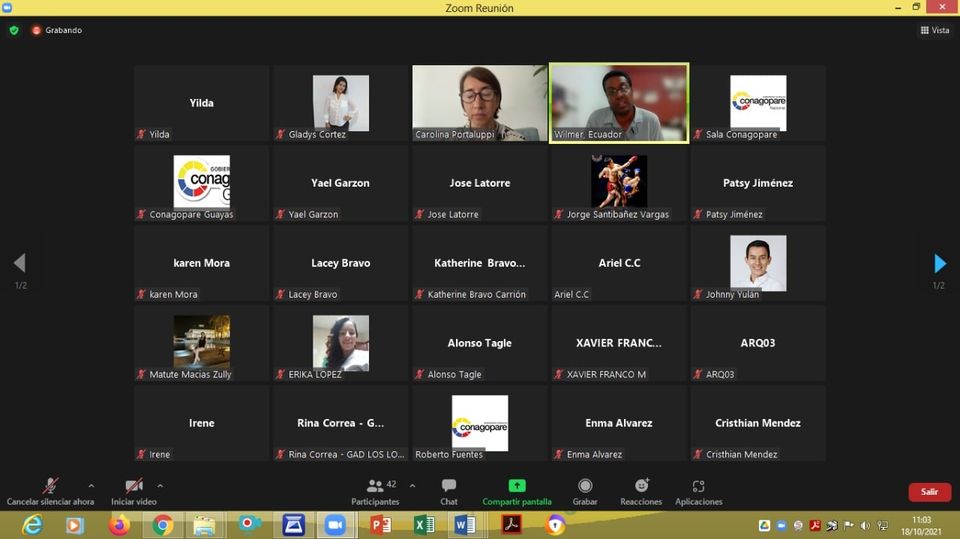Image resolution: width=960 pixels, height=539 pixels.
Task: Start recording with the Grabar icon
Action: click(585, 486)
